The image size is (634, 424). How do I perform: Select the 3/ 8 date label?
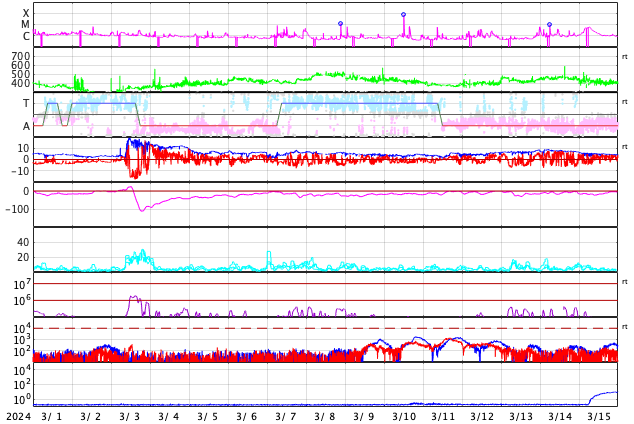point(325,416)
